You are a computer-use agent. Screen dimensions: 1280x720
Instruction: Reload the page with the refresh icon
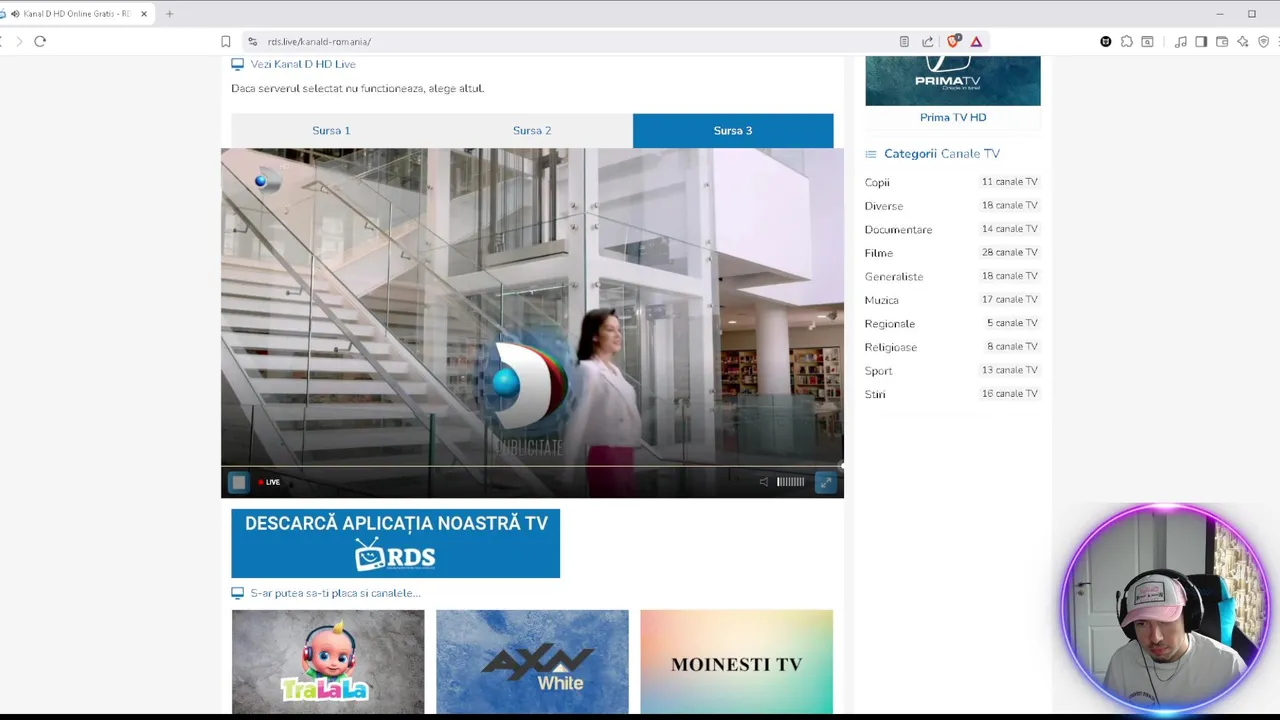click(x=40, y=41)
